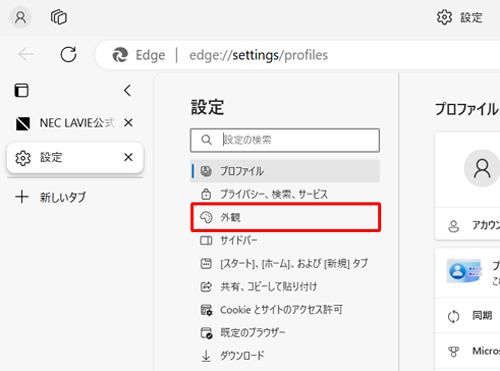Click the profile illustration thumbnail
Viewport: 500px width, 371px height.
click(465, 271)
